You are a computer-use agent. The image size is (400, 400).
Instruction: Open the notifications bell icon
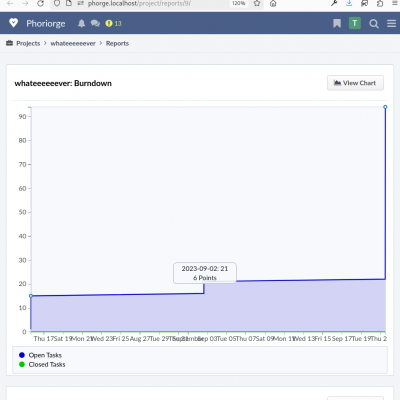tap(81, 23)
